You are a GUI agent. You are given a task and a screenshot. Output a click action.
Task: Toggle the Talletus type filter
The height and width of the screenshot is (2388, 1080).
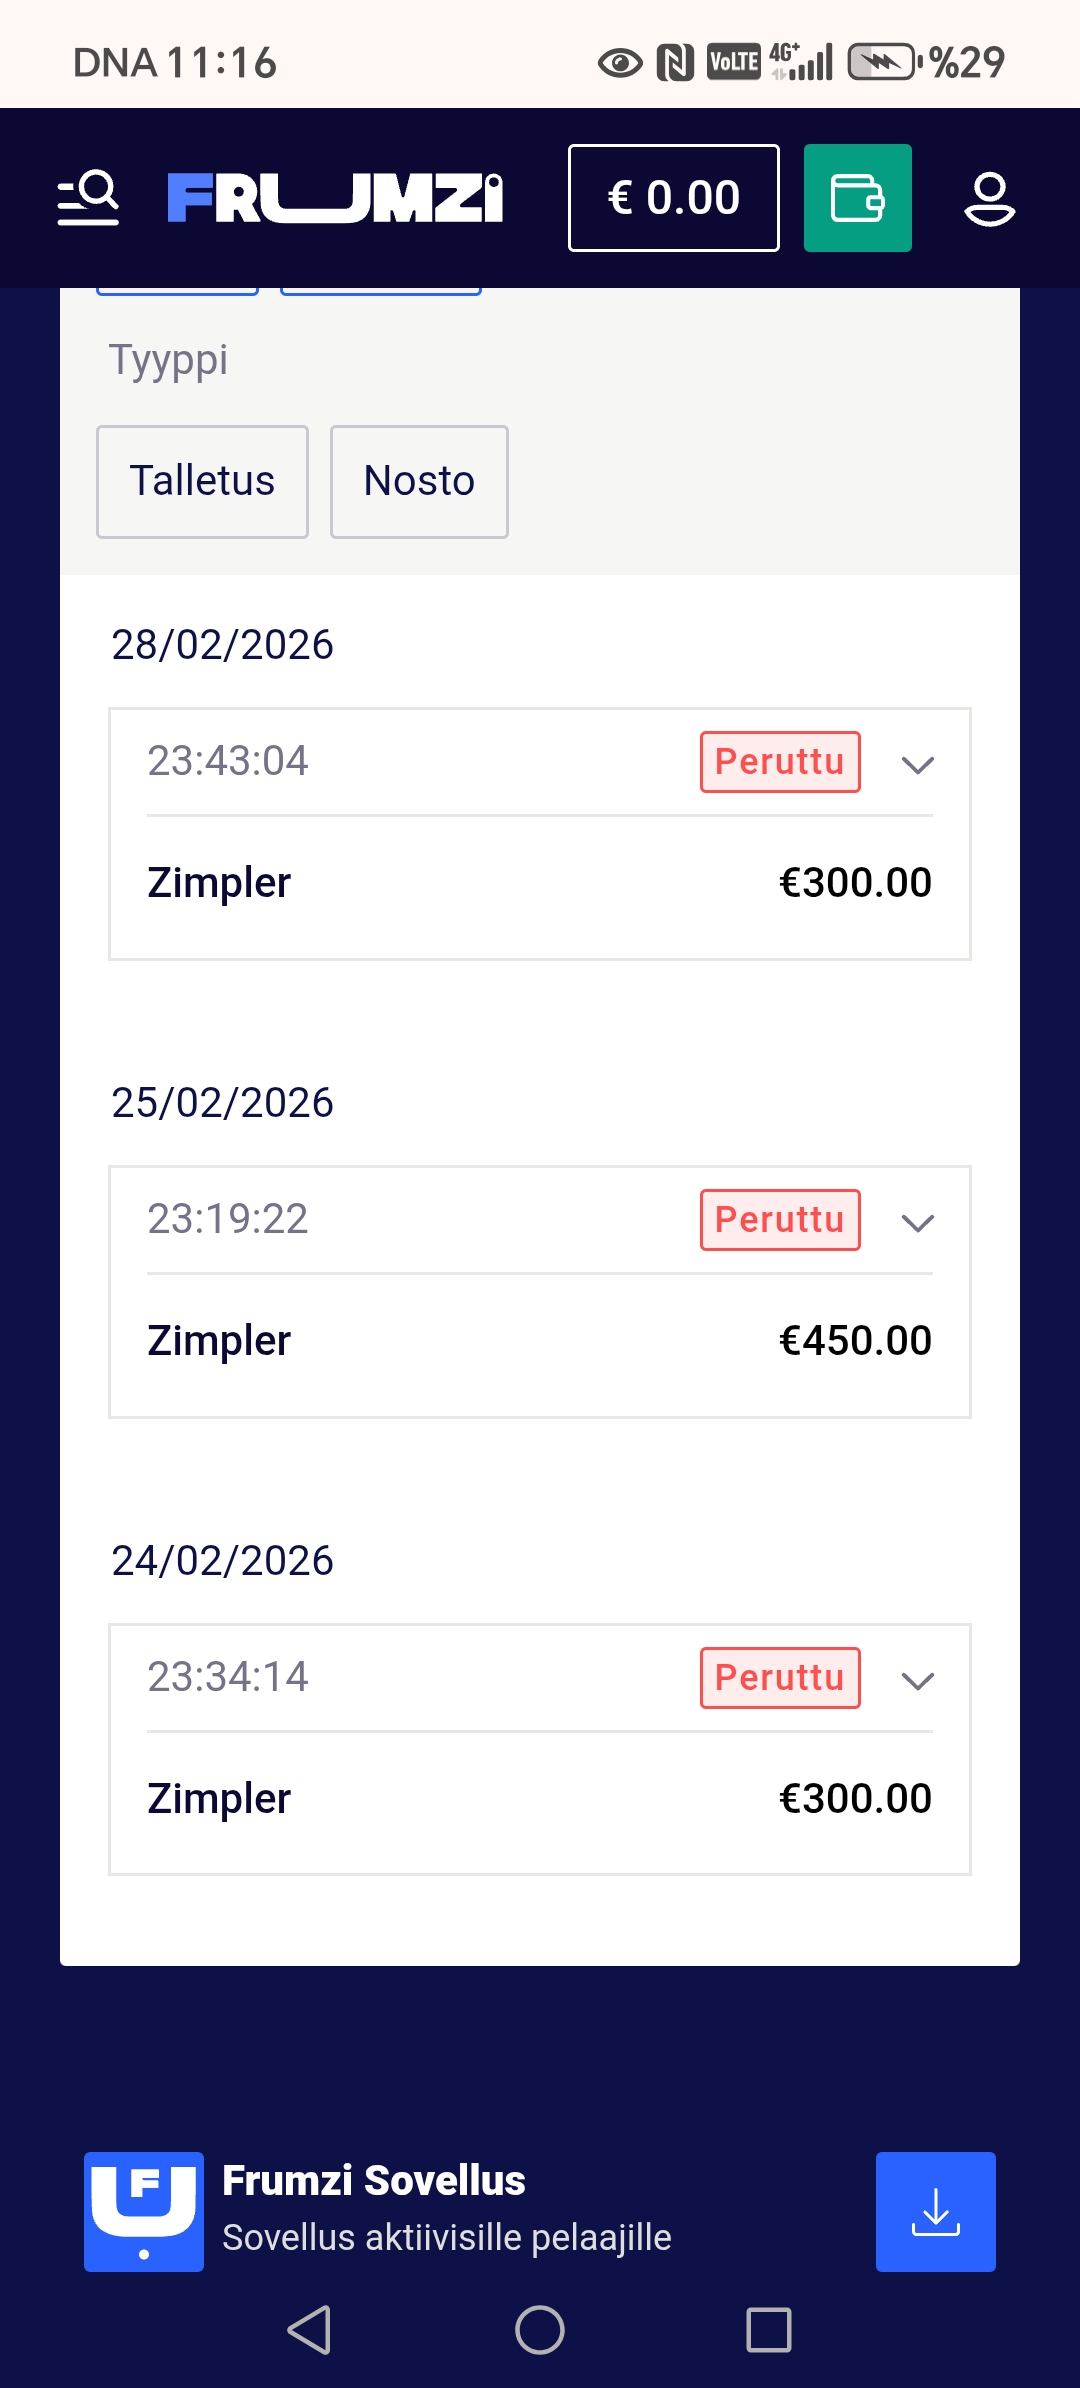click(202, 481)
